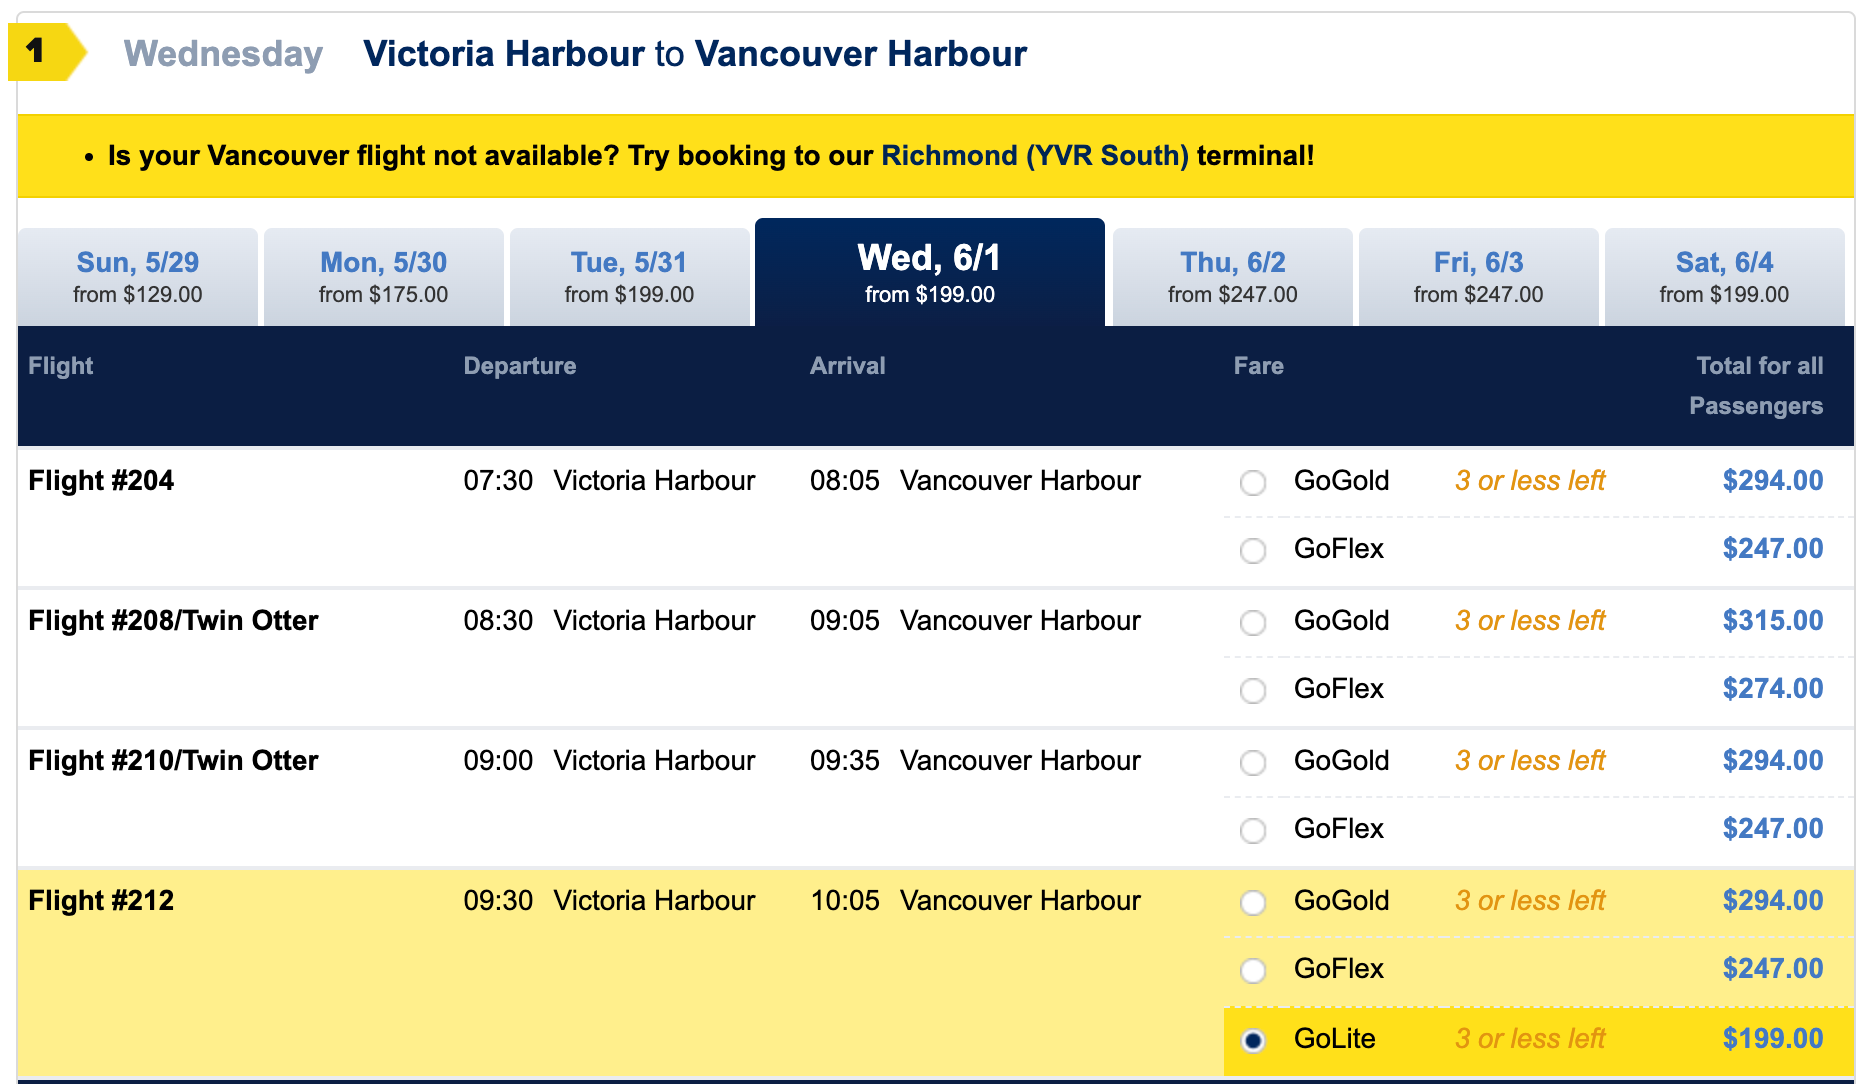This screenshot has width=1866, height=1084.
Task: Switch to the Sun, 5/29 date tab
Action: (x=137, y=275)
